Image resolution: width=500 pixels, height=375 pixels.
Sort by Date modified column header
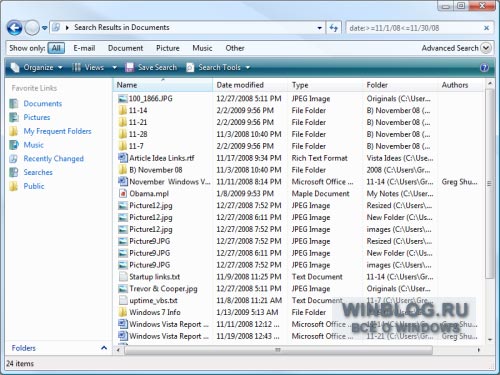pos(250,85)
